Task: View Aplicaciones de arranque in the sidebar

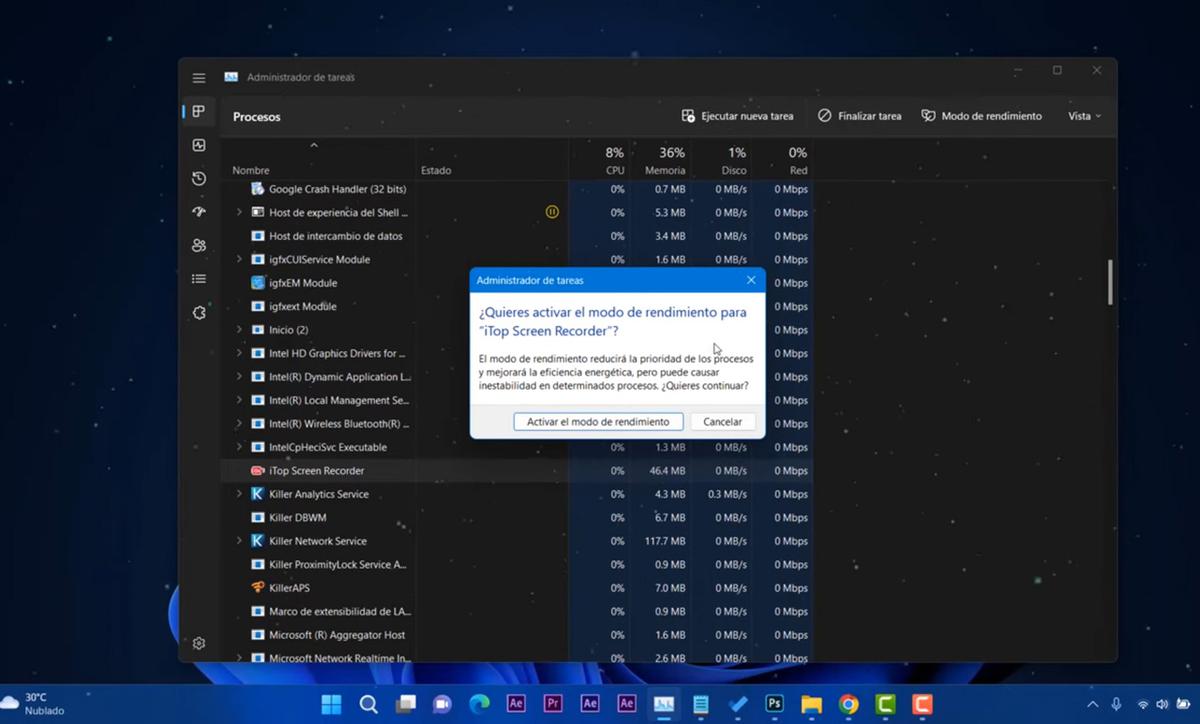Action: tap(198, 211)
